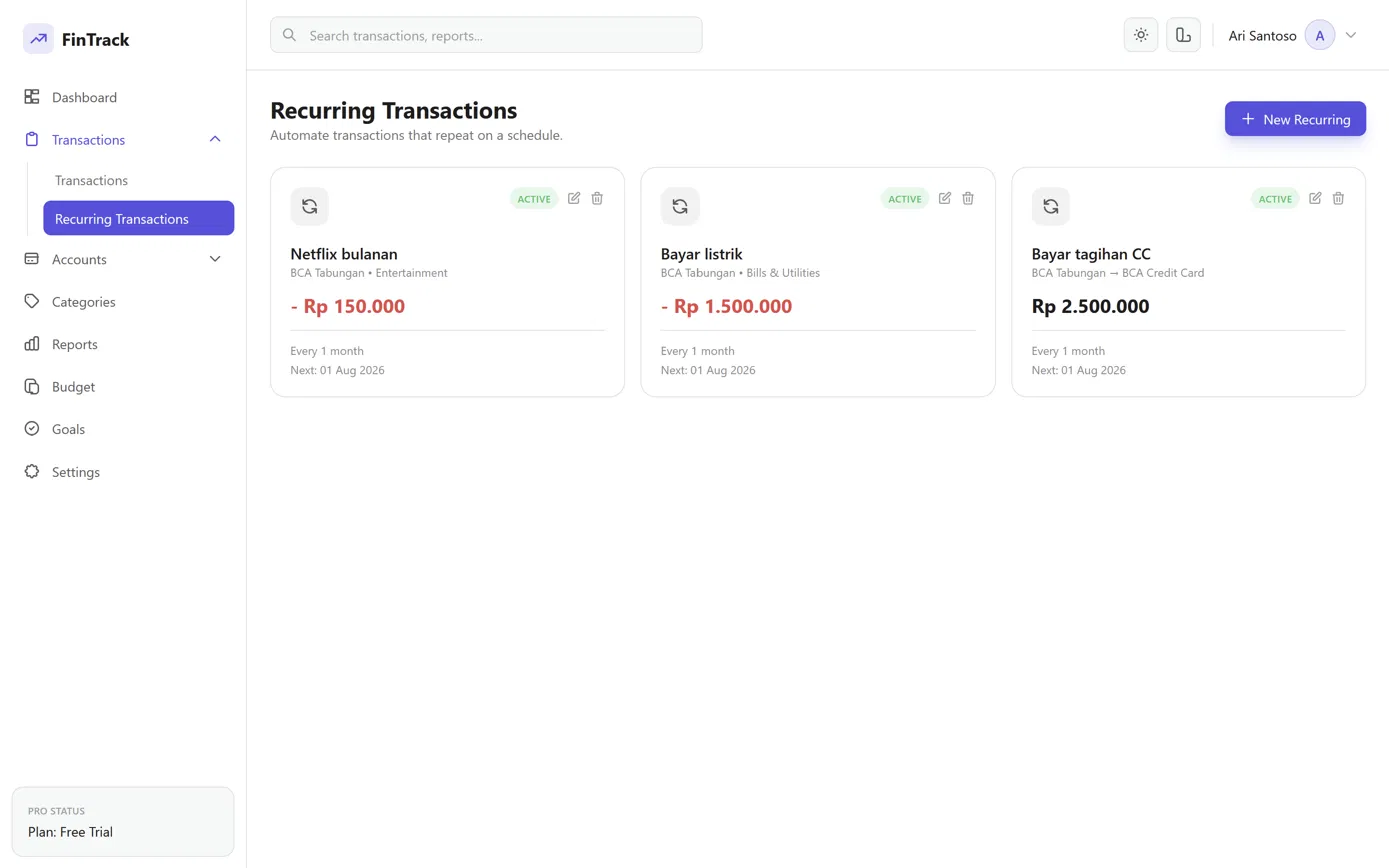The height and width of the screenshot is (868, 1389).
Task: Click 'BCA Tabungan → BCA Credit Card' subtitle
Action: tap(1118, 273)
